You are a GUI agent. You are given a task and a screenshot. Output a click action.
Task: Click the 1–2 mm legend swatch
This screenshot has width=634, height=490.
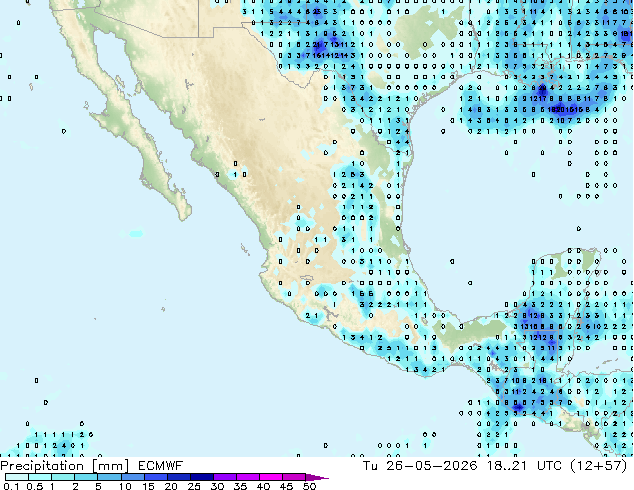click(x=63, y=477)
